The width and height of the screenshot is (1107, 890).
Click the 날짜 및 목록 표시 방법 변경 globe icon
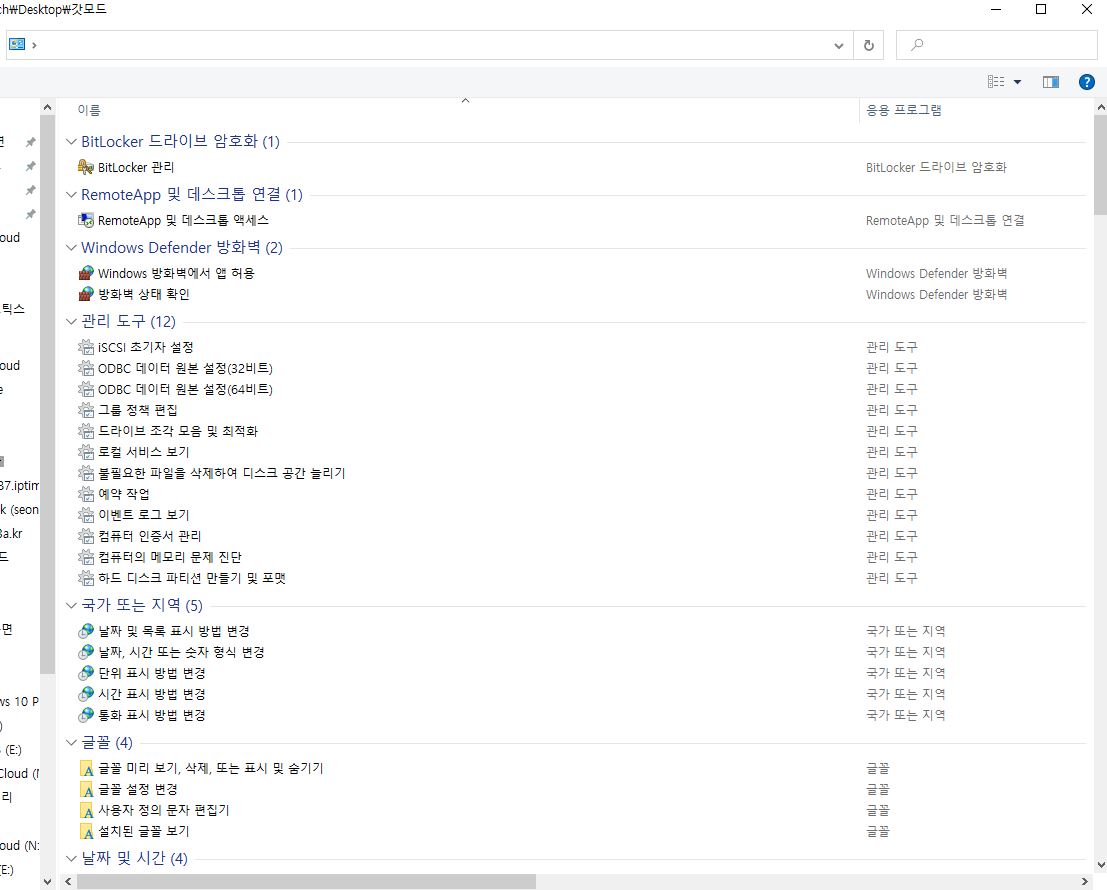click(x=86, y=631)
